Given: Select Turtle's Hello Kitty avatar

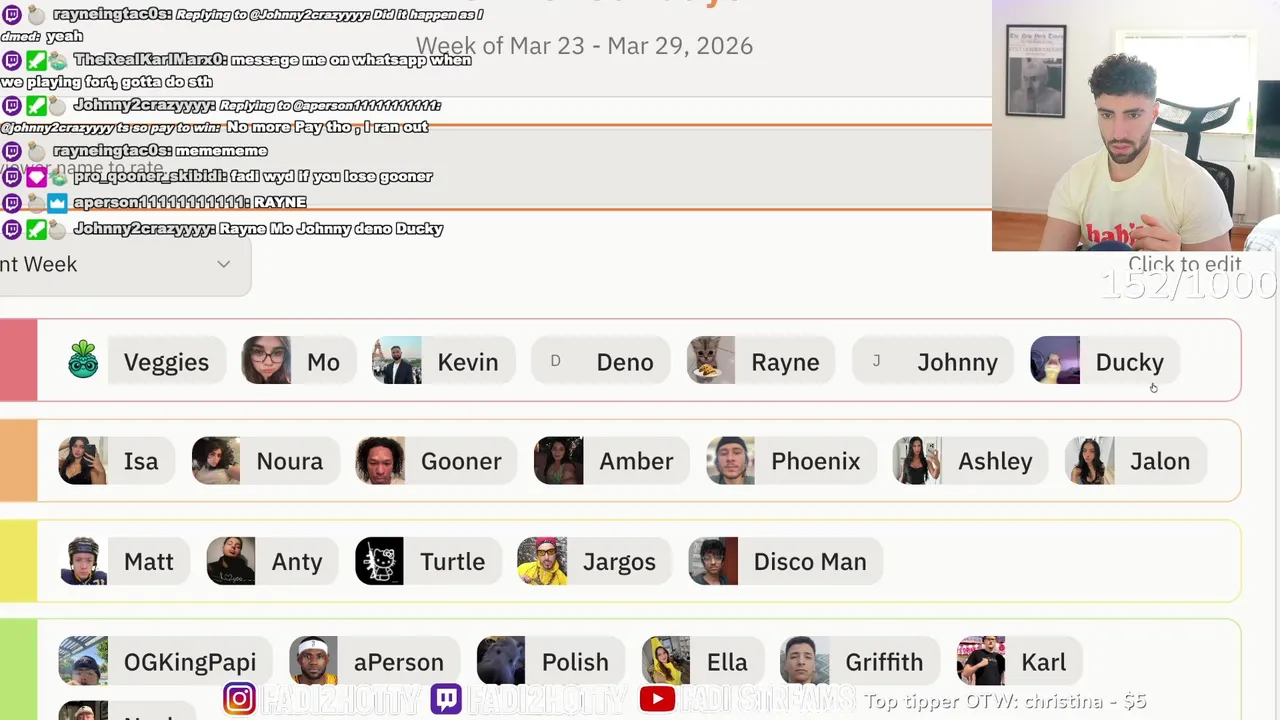Looking at the screenshot, I should coord(379,561).
